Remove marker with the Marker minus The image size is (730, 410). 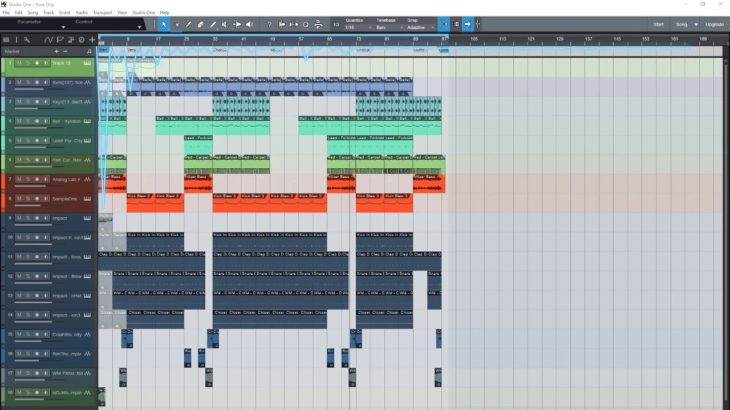pos(65,51)
